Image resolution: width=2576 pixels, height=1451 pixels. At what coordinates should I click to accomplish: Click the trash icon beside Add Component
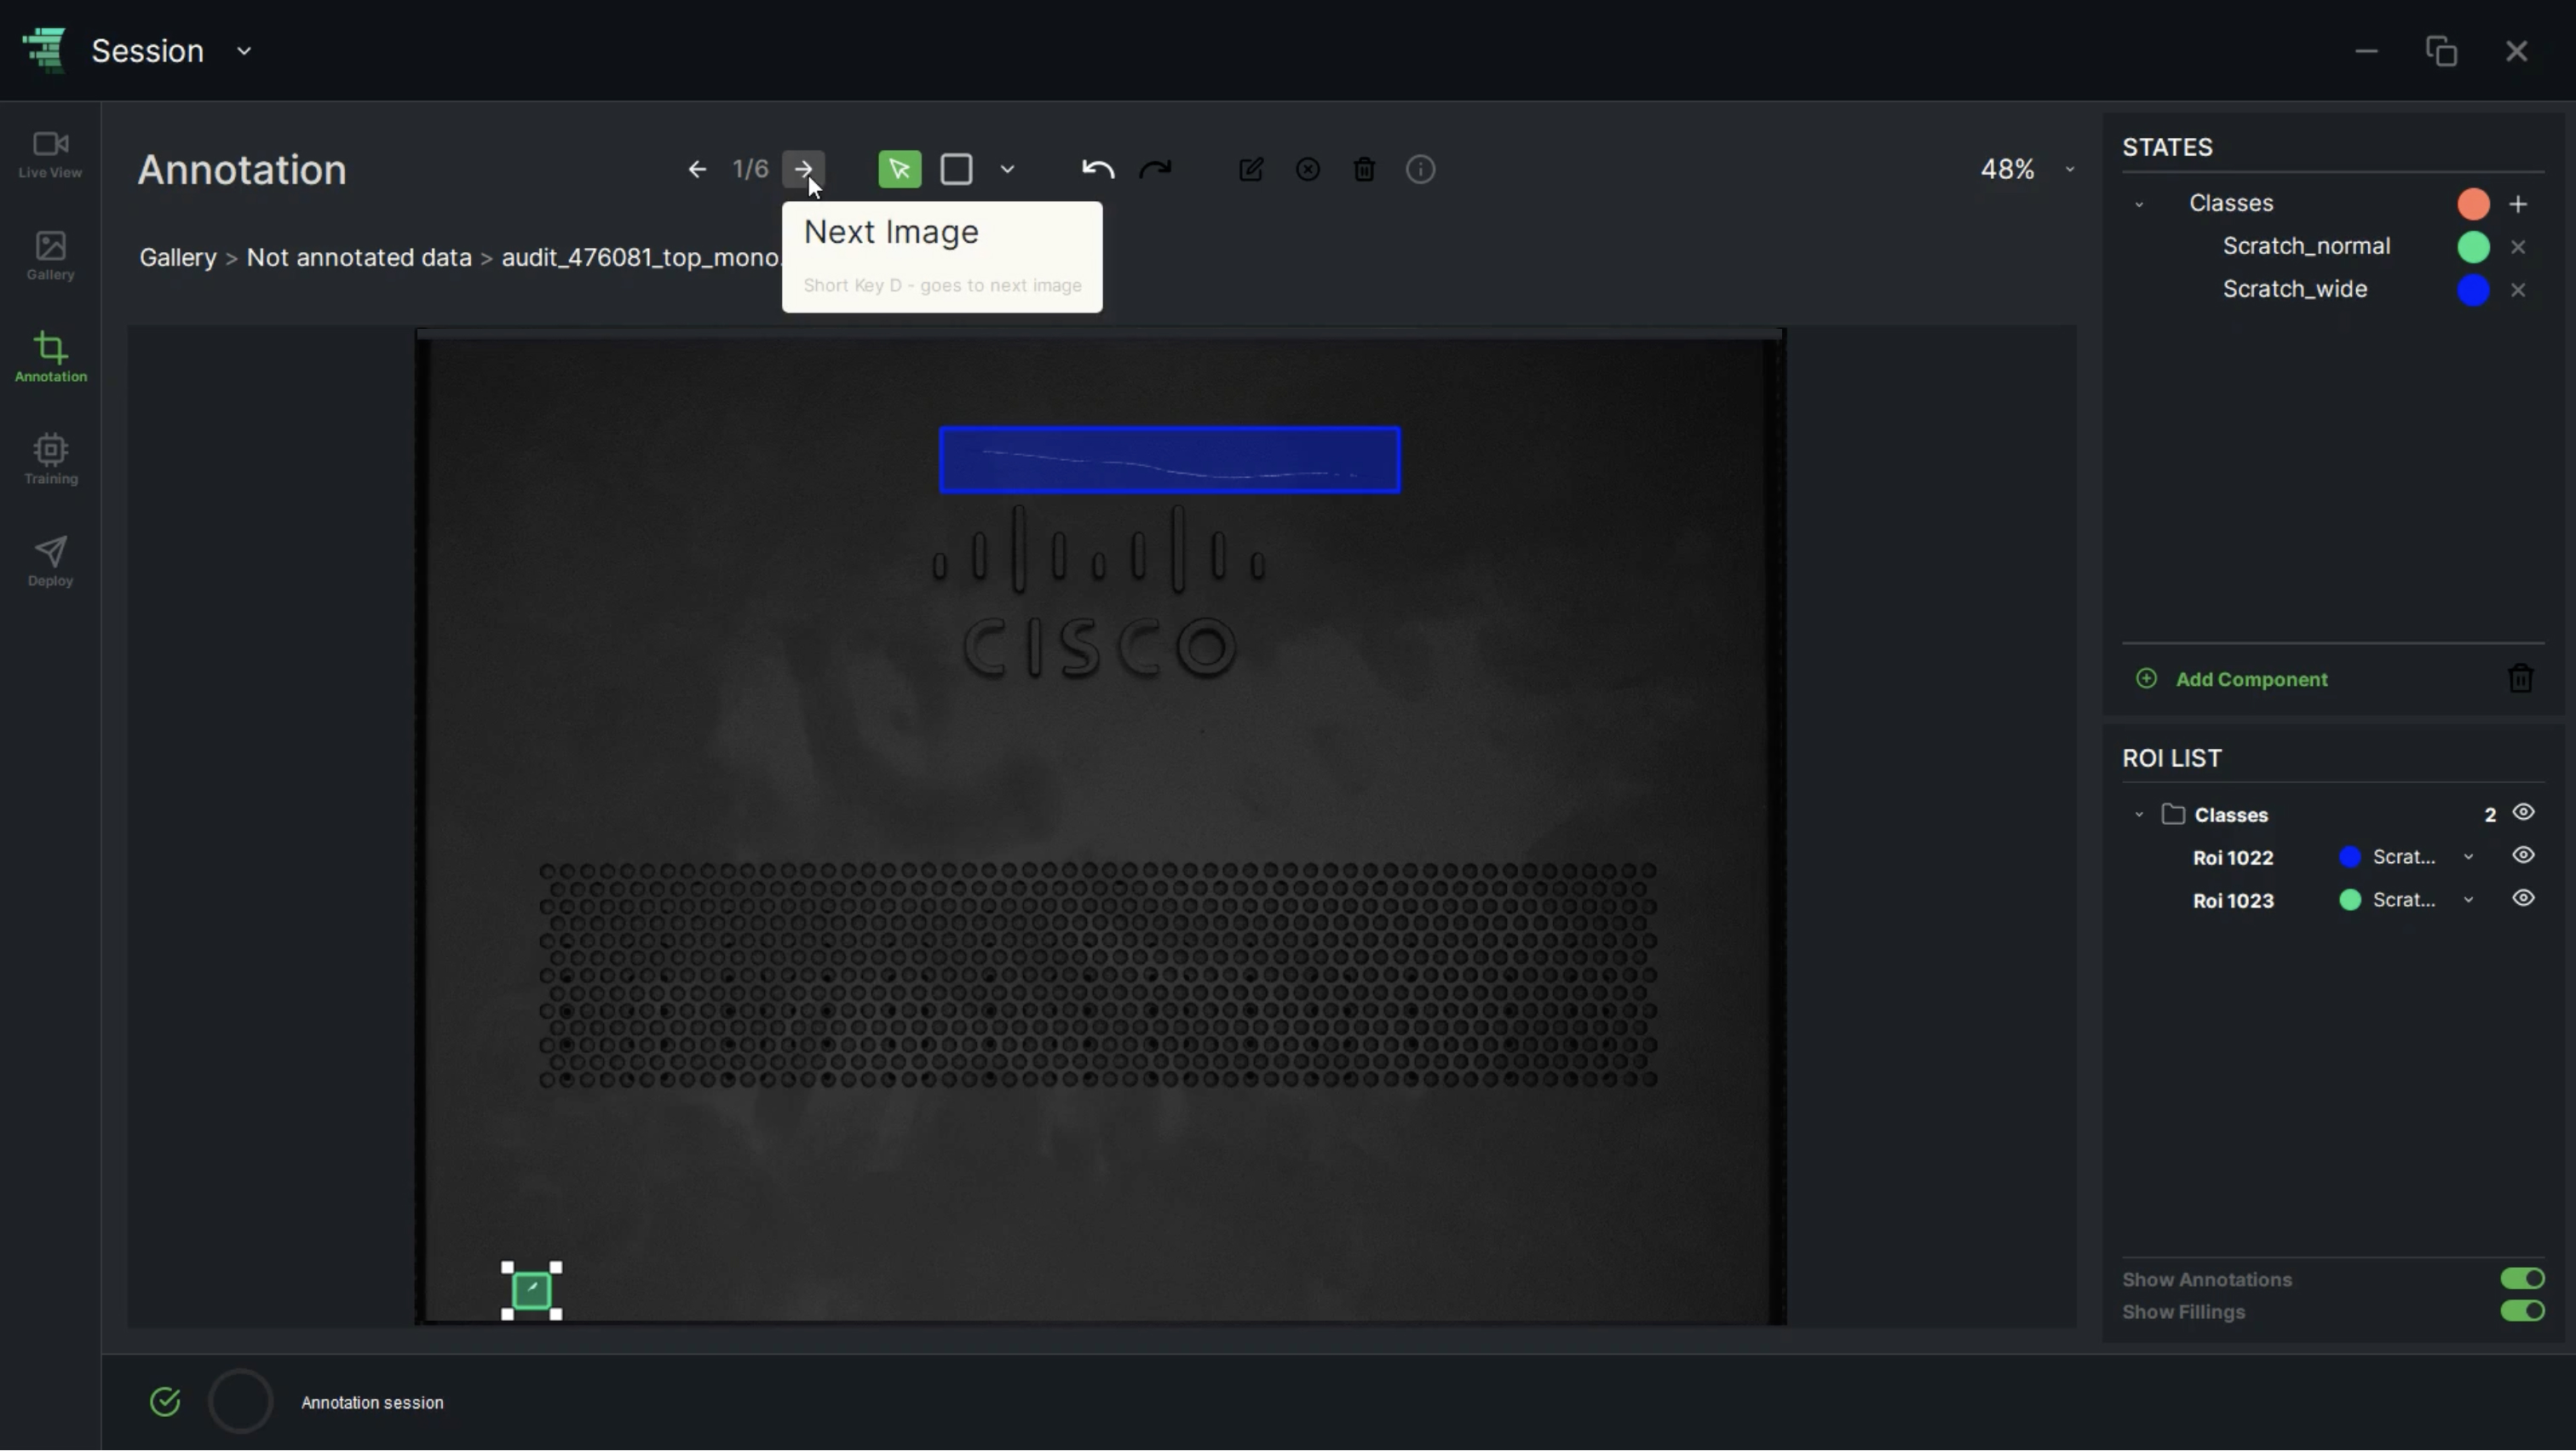pyautogui.click(x=2520, y=679)
